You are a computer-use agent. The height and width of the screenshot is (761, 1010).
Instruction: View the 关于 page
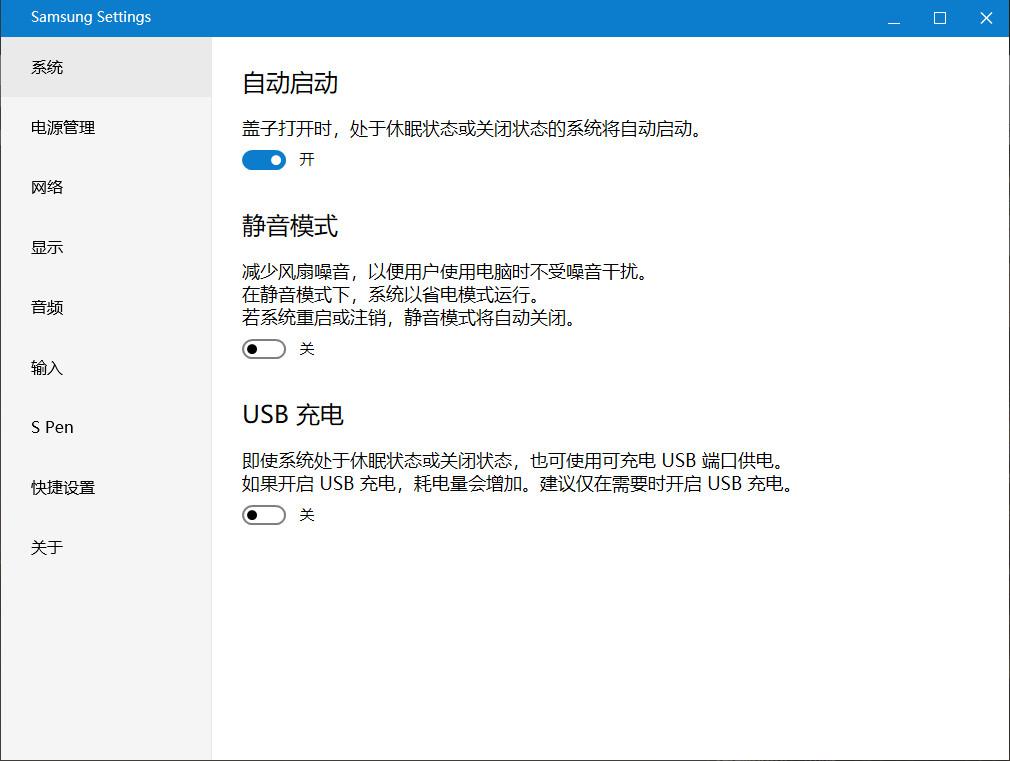tap(46, 547)
